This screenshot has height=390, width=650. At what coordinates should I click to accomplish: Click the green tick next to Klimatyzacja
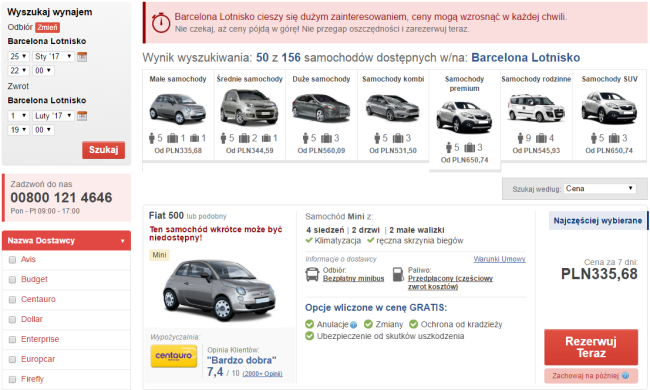[x=309, y=240]
